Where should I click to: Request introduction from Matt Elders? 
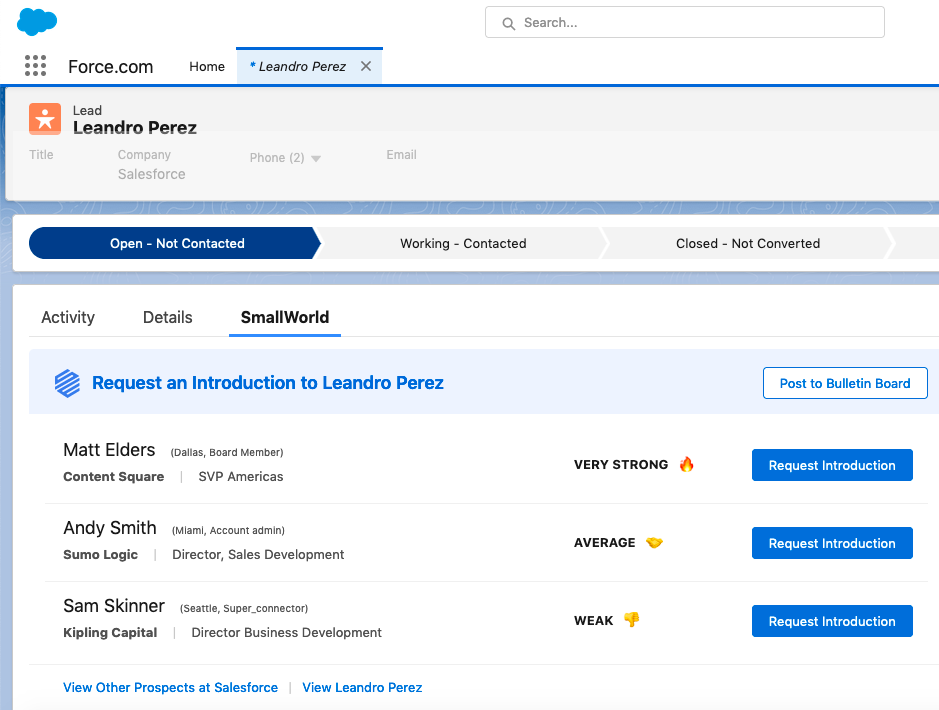pos(831,465)
